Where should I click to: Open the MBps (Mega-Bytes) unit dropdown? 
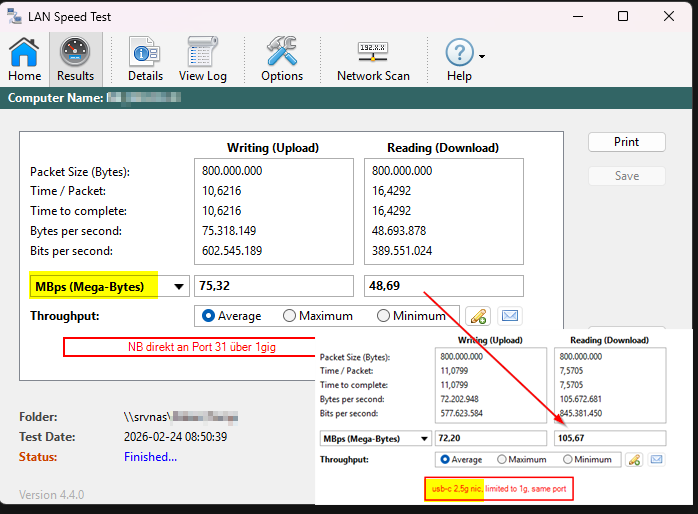tap(110, 286)
